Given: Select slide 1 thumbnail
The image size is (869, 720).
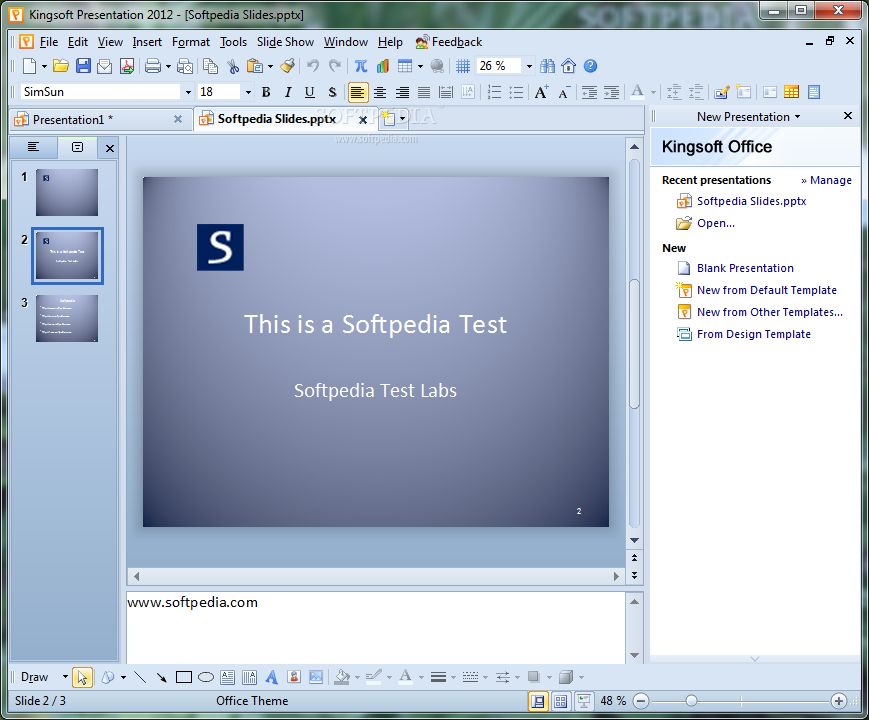Looking at the screenshot, I should pos(67,192).
